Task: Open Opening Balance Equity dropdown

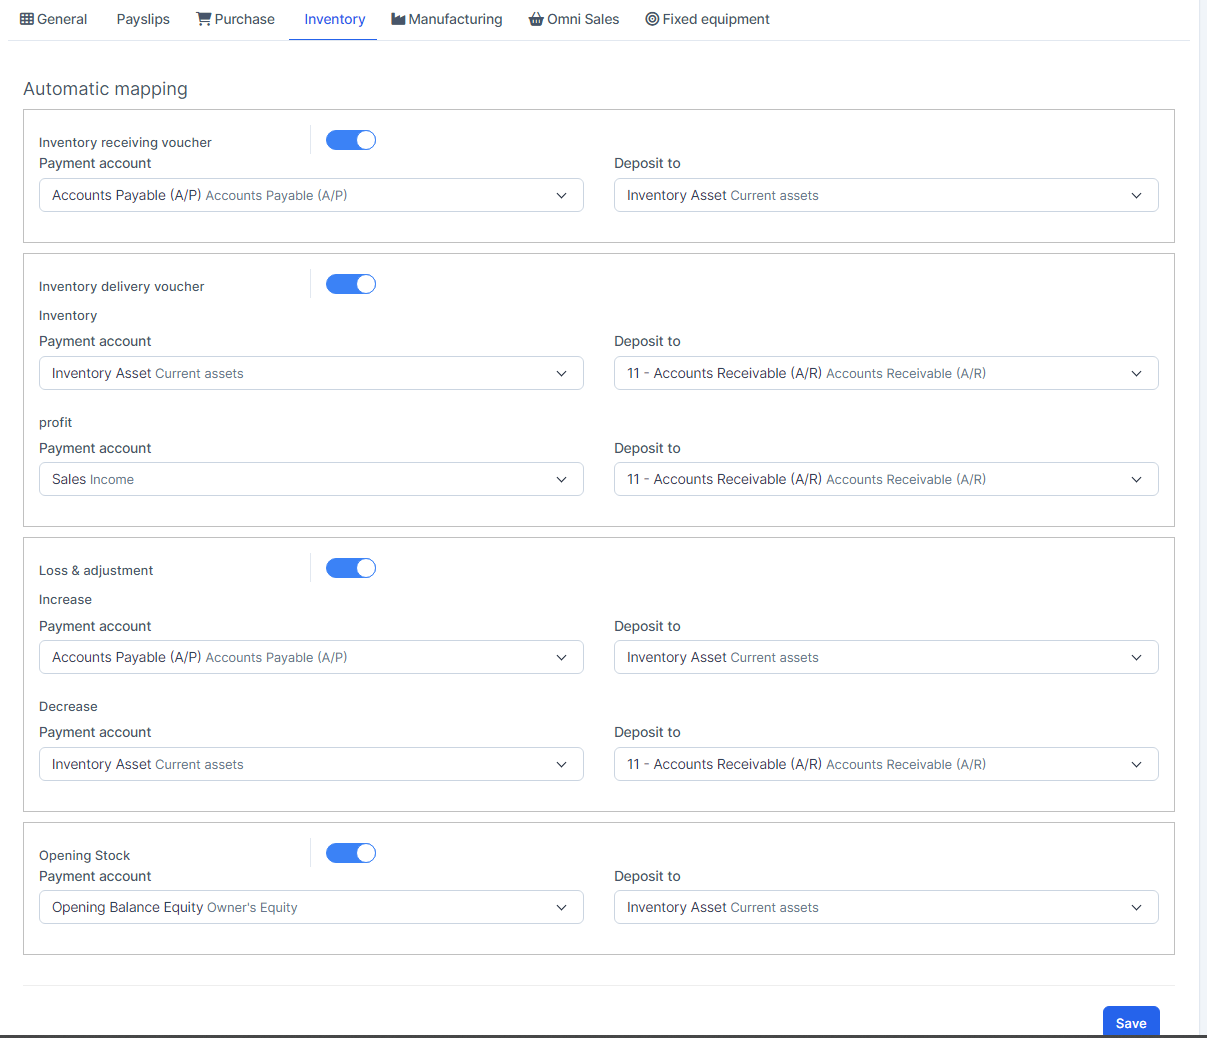Action: 311,907
